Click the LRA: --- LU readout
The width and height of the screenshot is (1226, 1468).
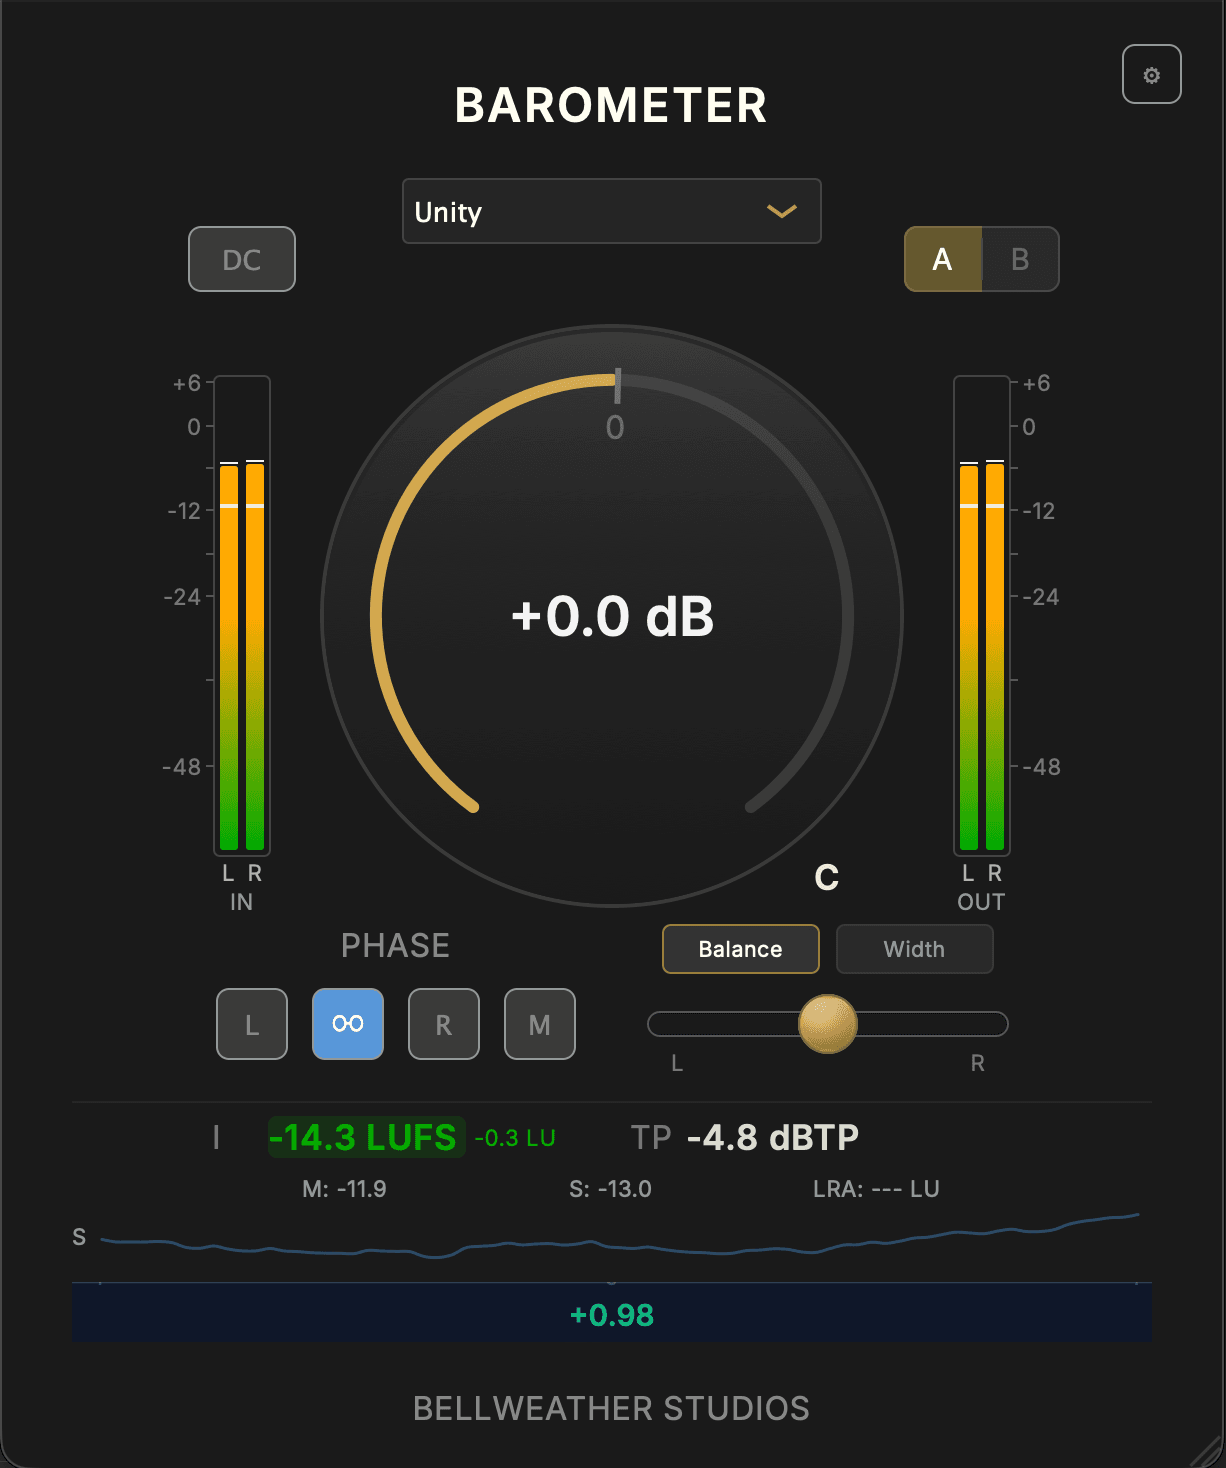pos(876,1189)
